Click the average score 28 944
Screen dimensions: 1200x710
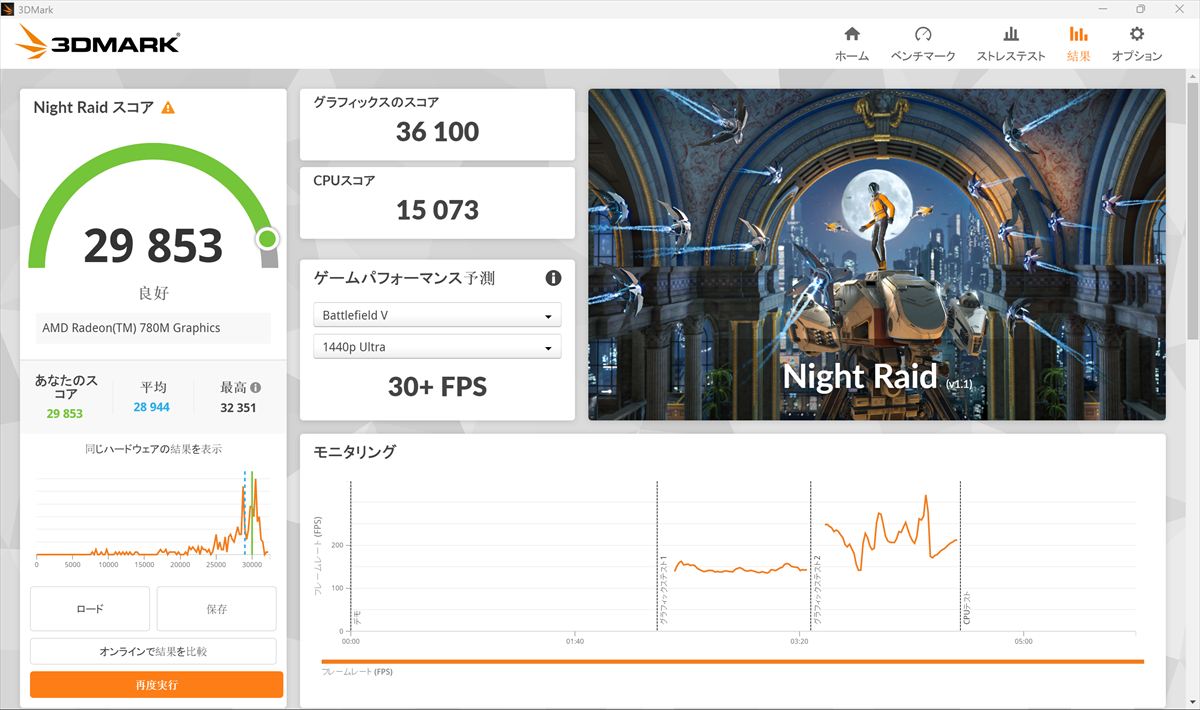pos(151,408)
